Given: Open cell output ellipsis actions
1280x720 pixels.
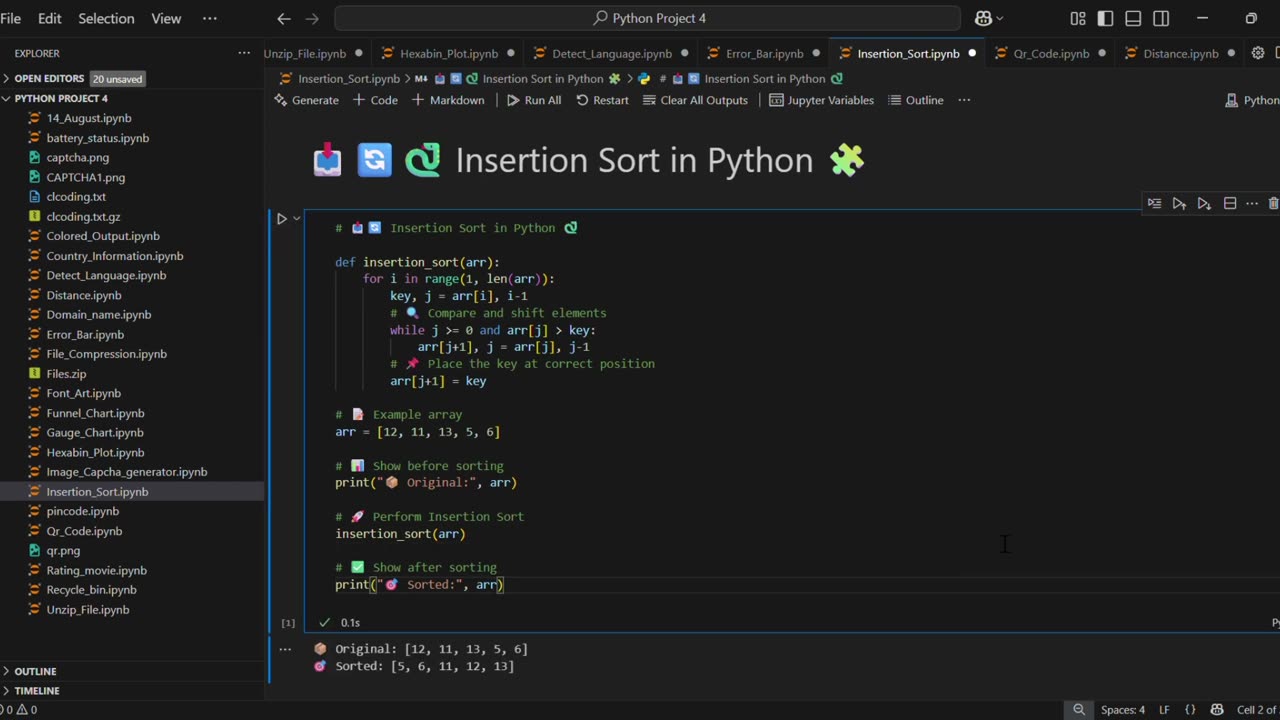Looking at the screenshot, I should click(285, 649).
